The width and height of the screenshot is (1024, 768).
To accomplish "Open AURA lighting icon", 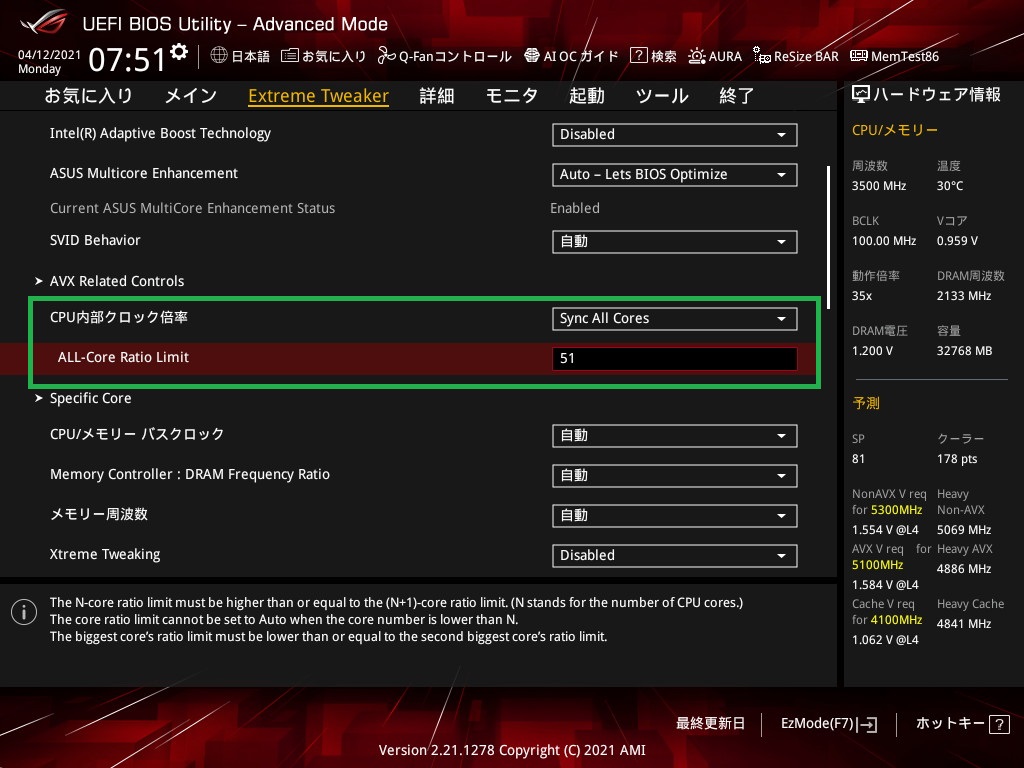I will (696, 56).
